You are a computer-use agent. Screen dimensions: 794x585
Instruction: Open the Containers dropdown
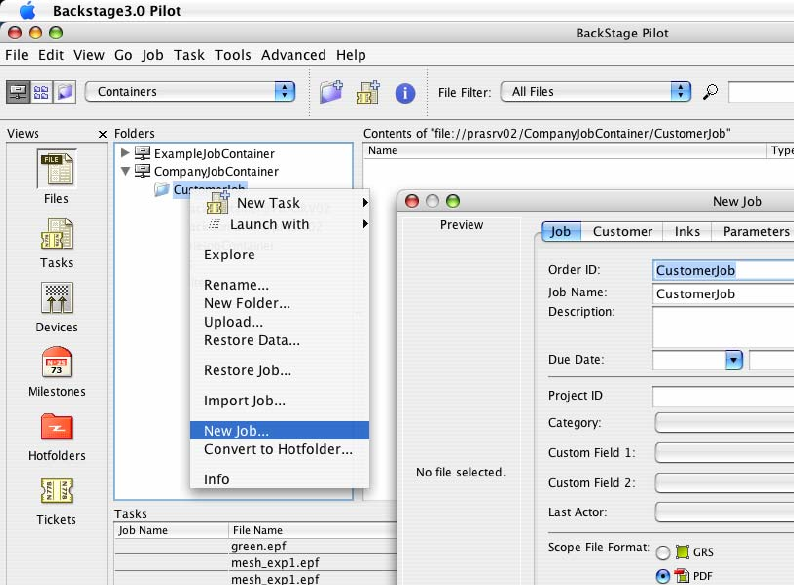click(x=190, y=92)
